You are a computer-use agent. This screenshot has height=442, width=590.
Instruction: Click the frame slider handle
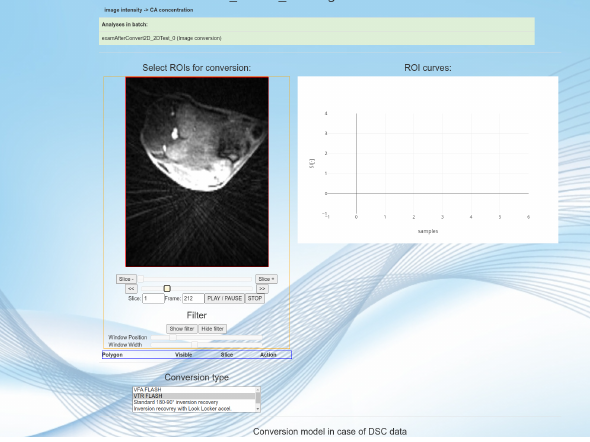pyautogui.click(x=167, y=289)
